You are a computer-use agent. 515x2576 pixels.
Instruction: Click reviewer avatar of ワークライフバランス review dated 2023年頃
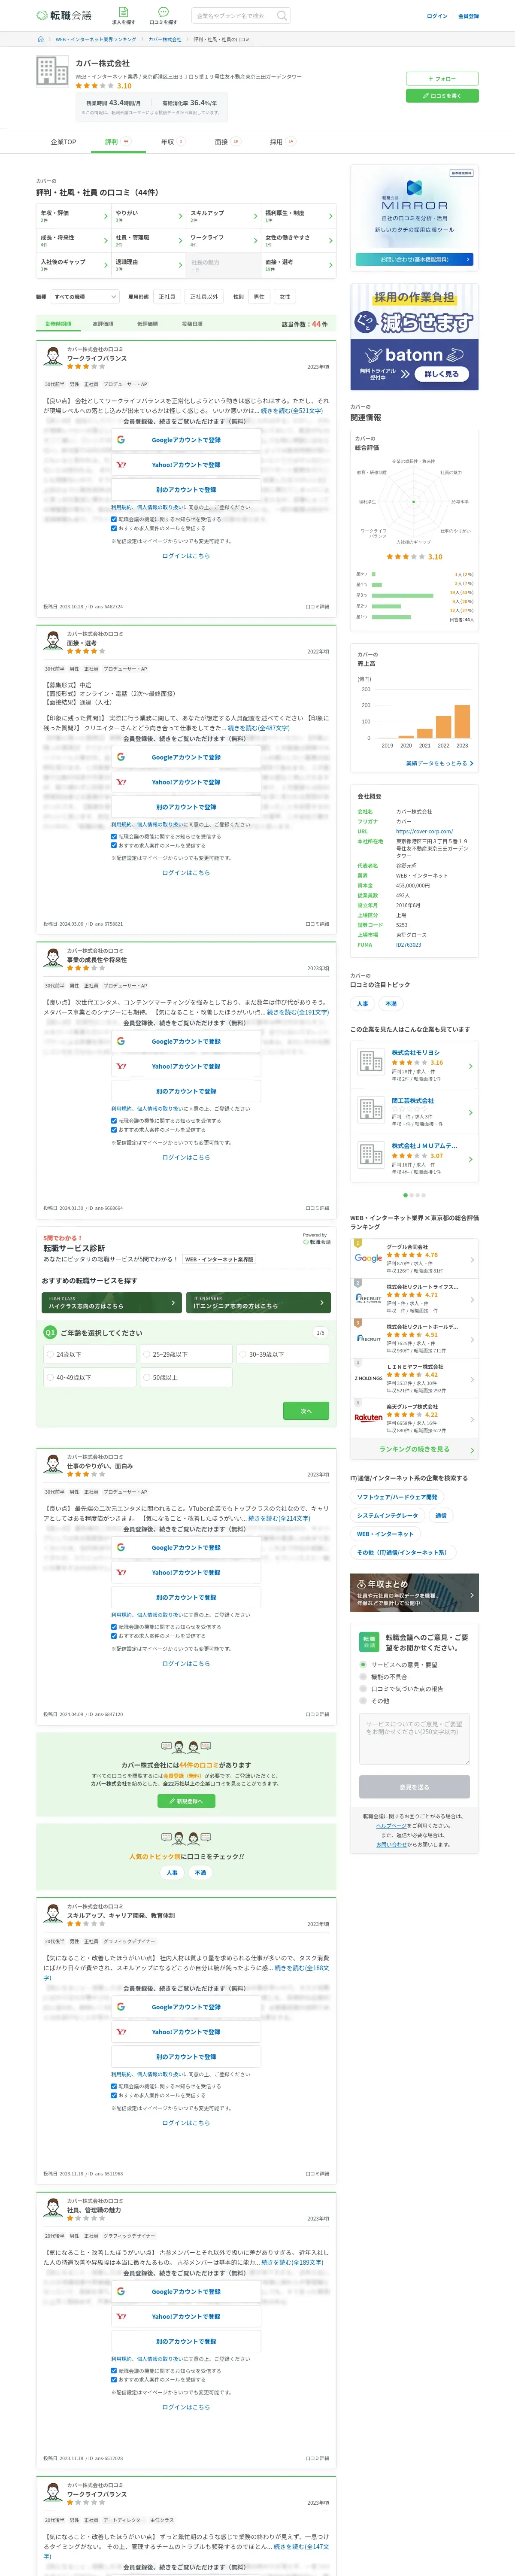click(x=52, y=356)
